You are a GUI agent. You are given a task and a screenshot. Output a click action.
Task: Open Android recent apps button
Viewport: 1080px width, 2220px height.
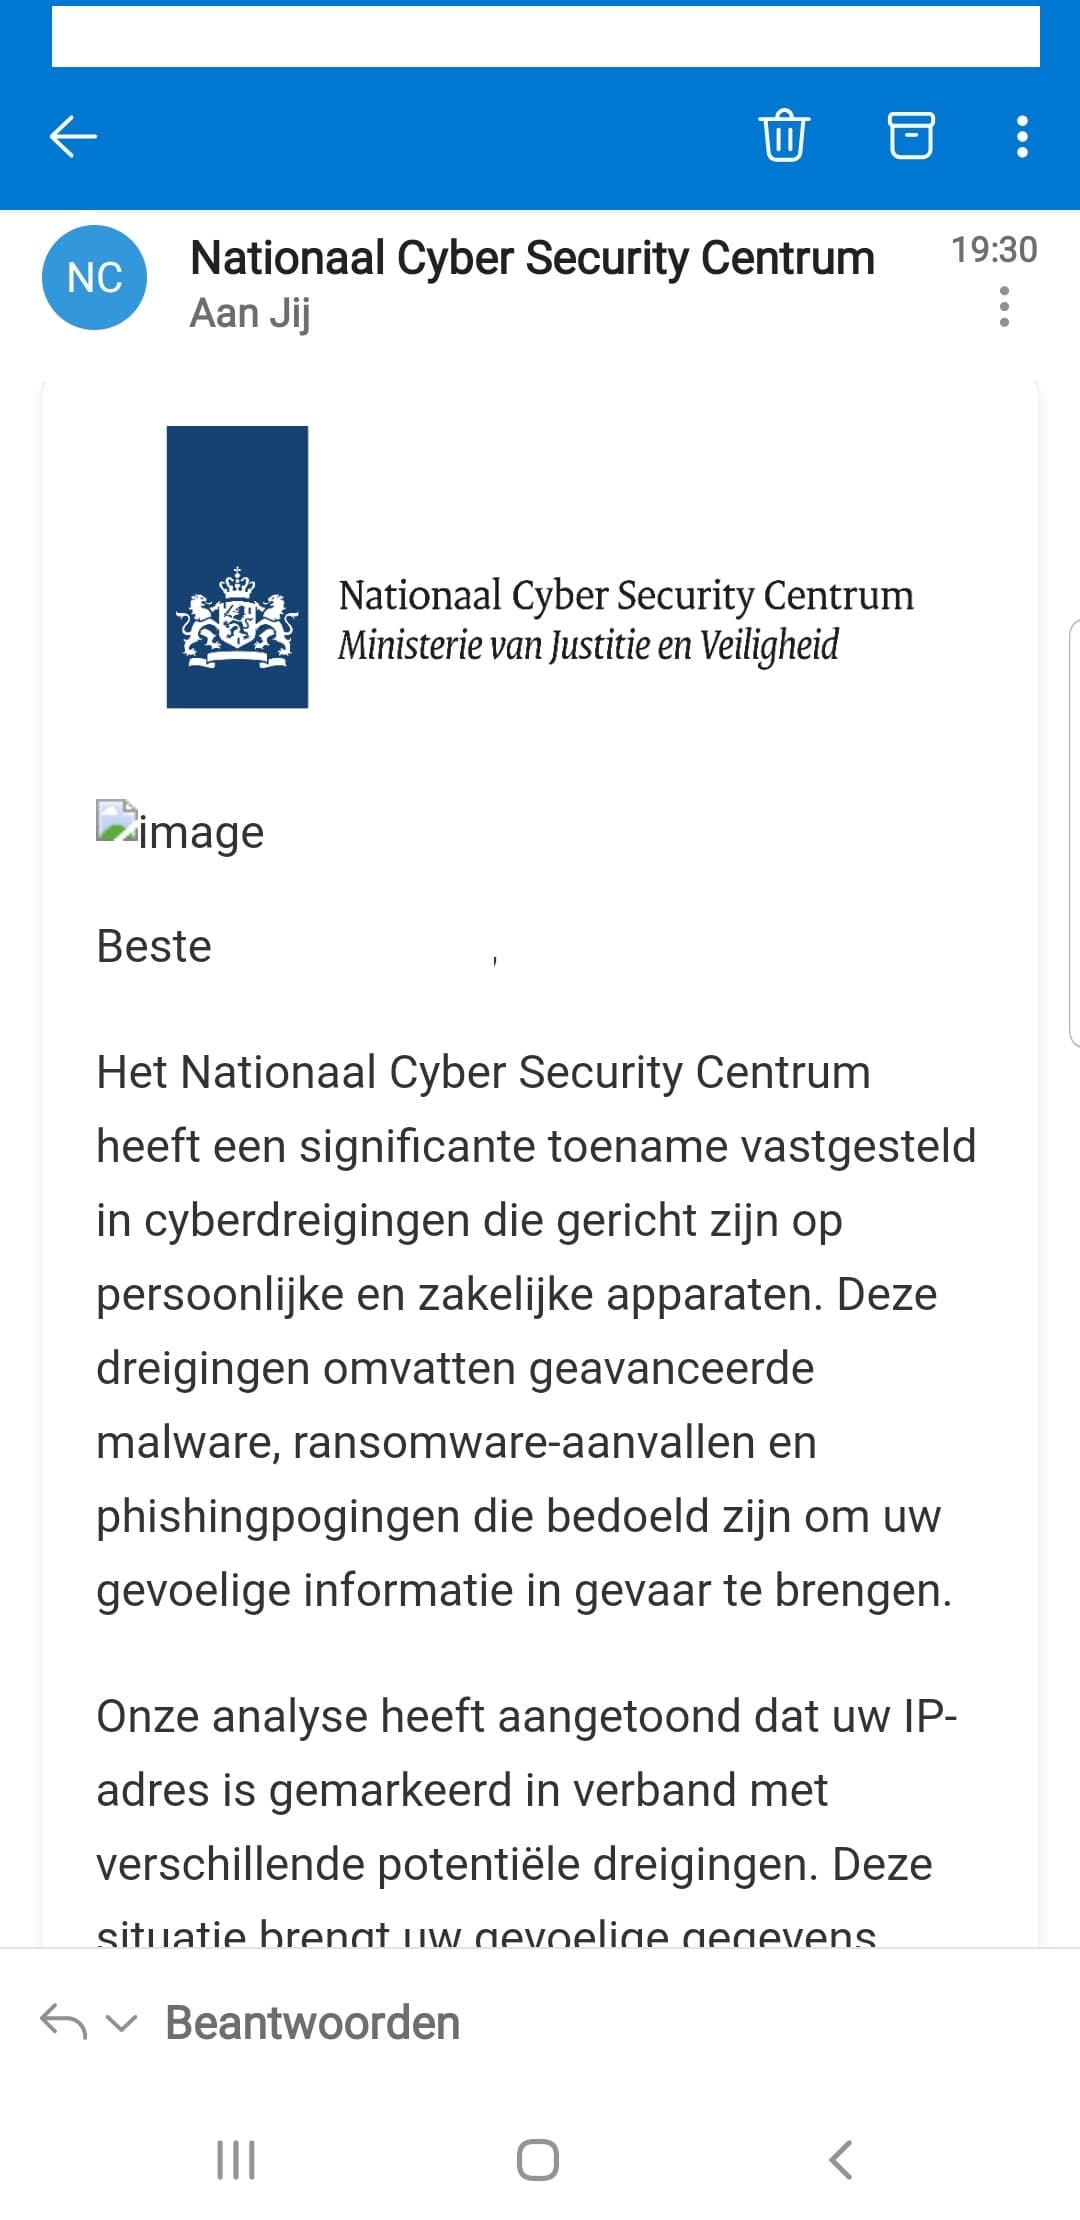tap(236, 2159)
